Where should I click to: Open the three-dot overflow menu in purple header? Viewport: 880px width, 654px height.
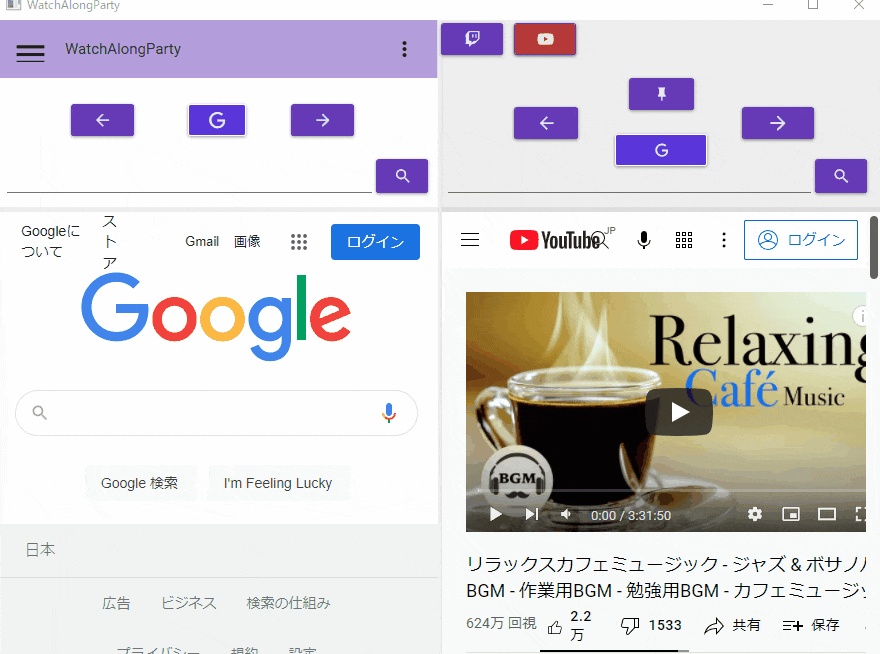pyautogui.click(x=404, y=49)
